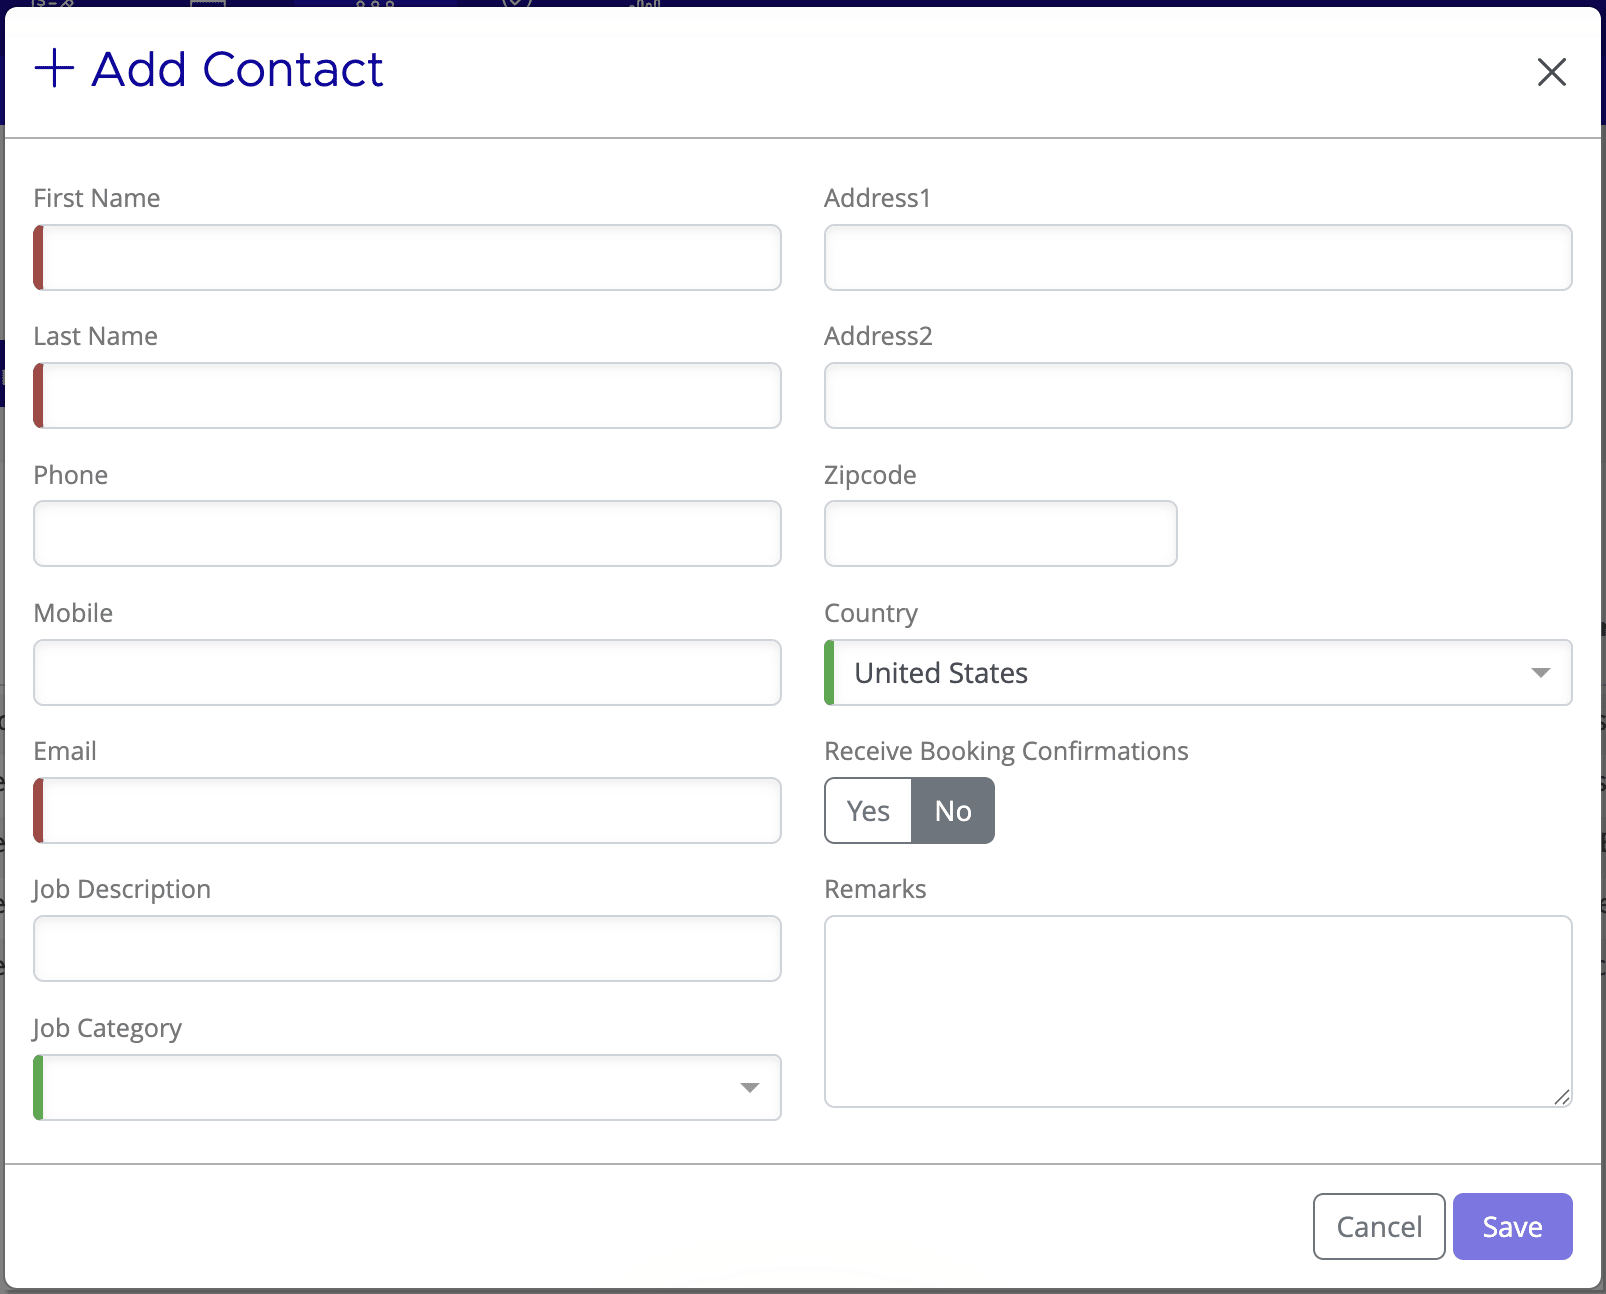1606x1294 pixels.
Task: Cancel adding the contact
Action: tap(1378, 1226)
